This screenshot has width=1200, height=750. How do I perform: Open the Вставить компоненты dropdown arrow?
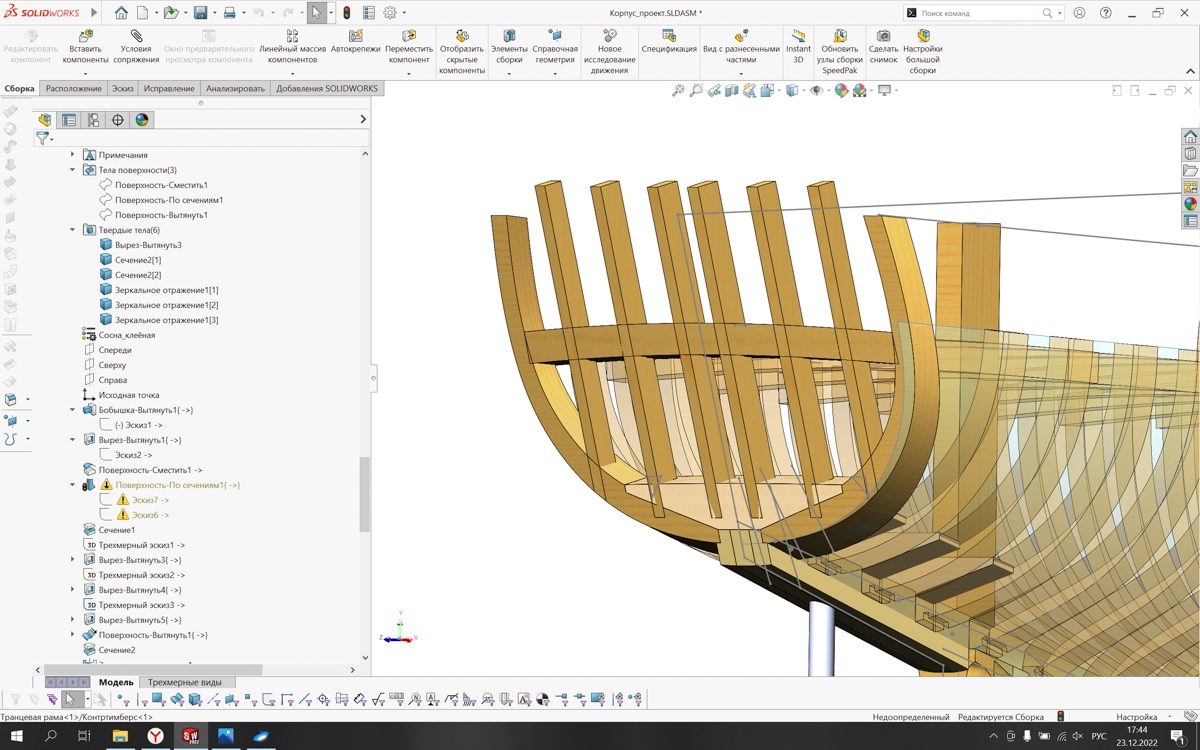(x=85, y=73)
